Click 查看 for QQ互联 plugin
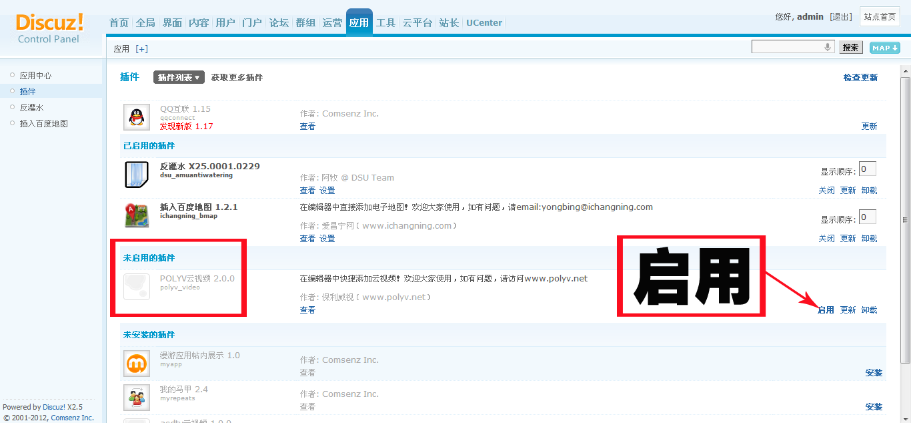This screenshot has width=911, height=423. (307, 126)
